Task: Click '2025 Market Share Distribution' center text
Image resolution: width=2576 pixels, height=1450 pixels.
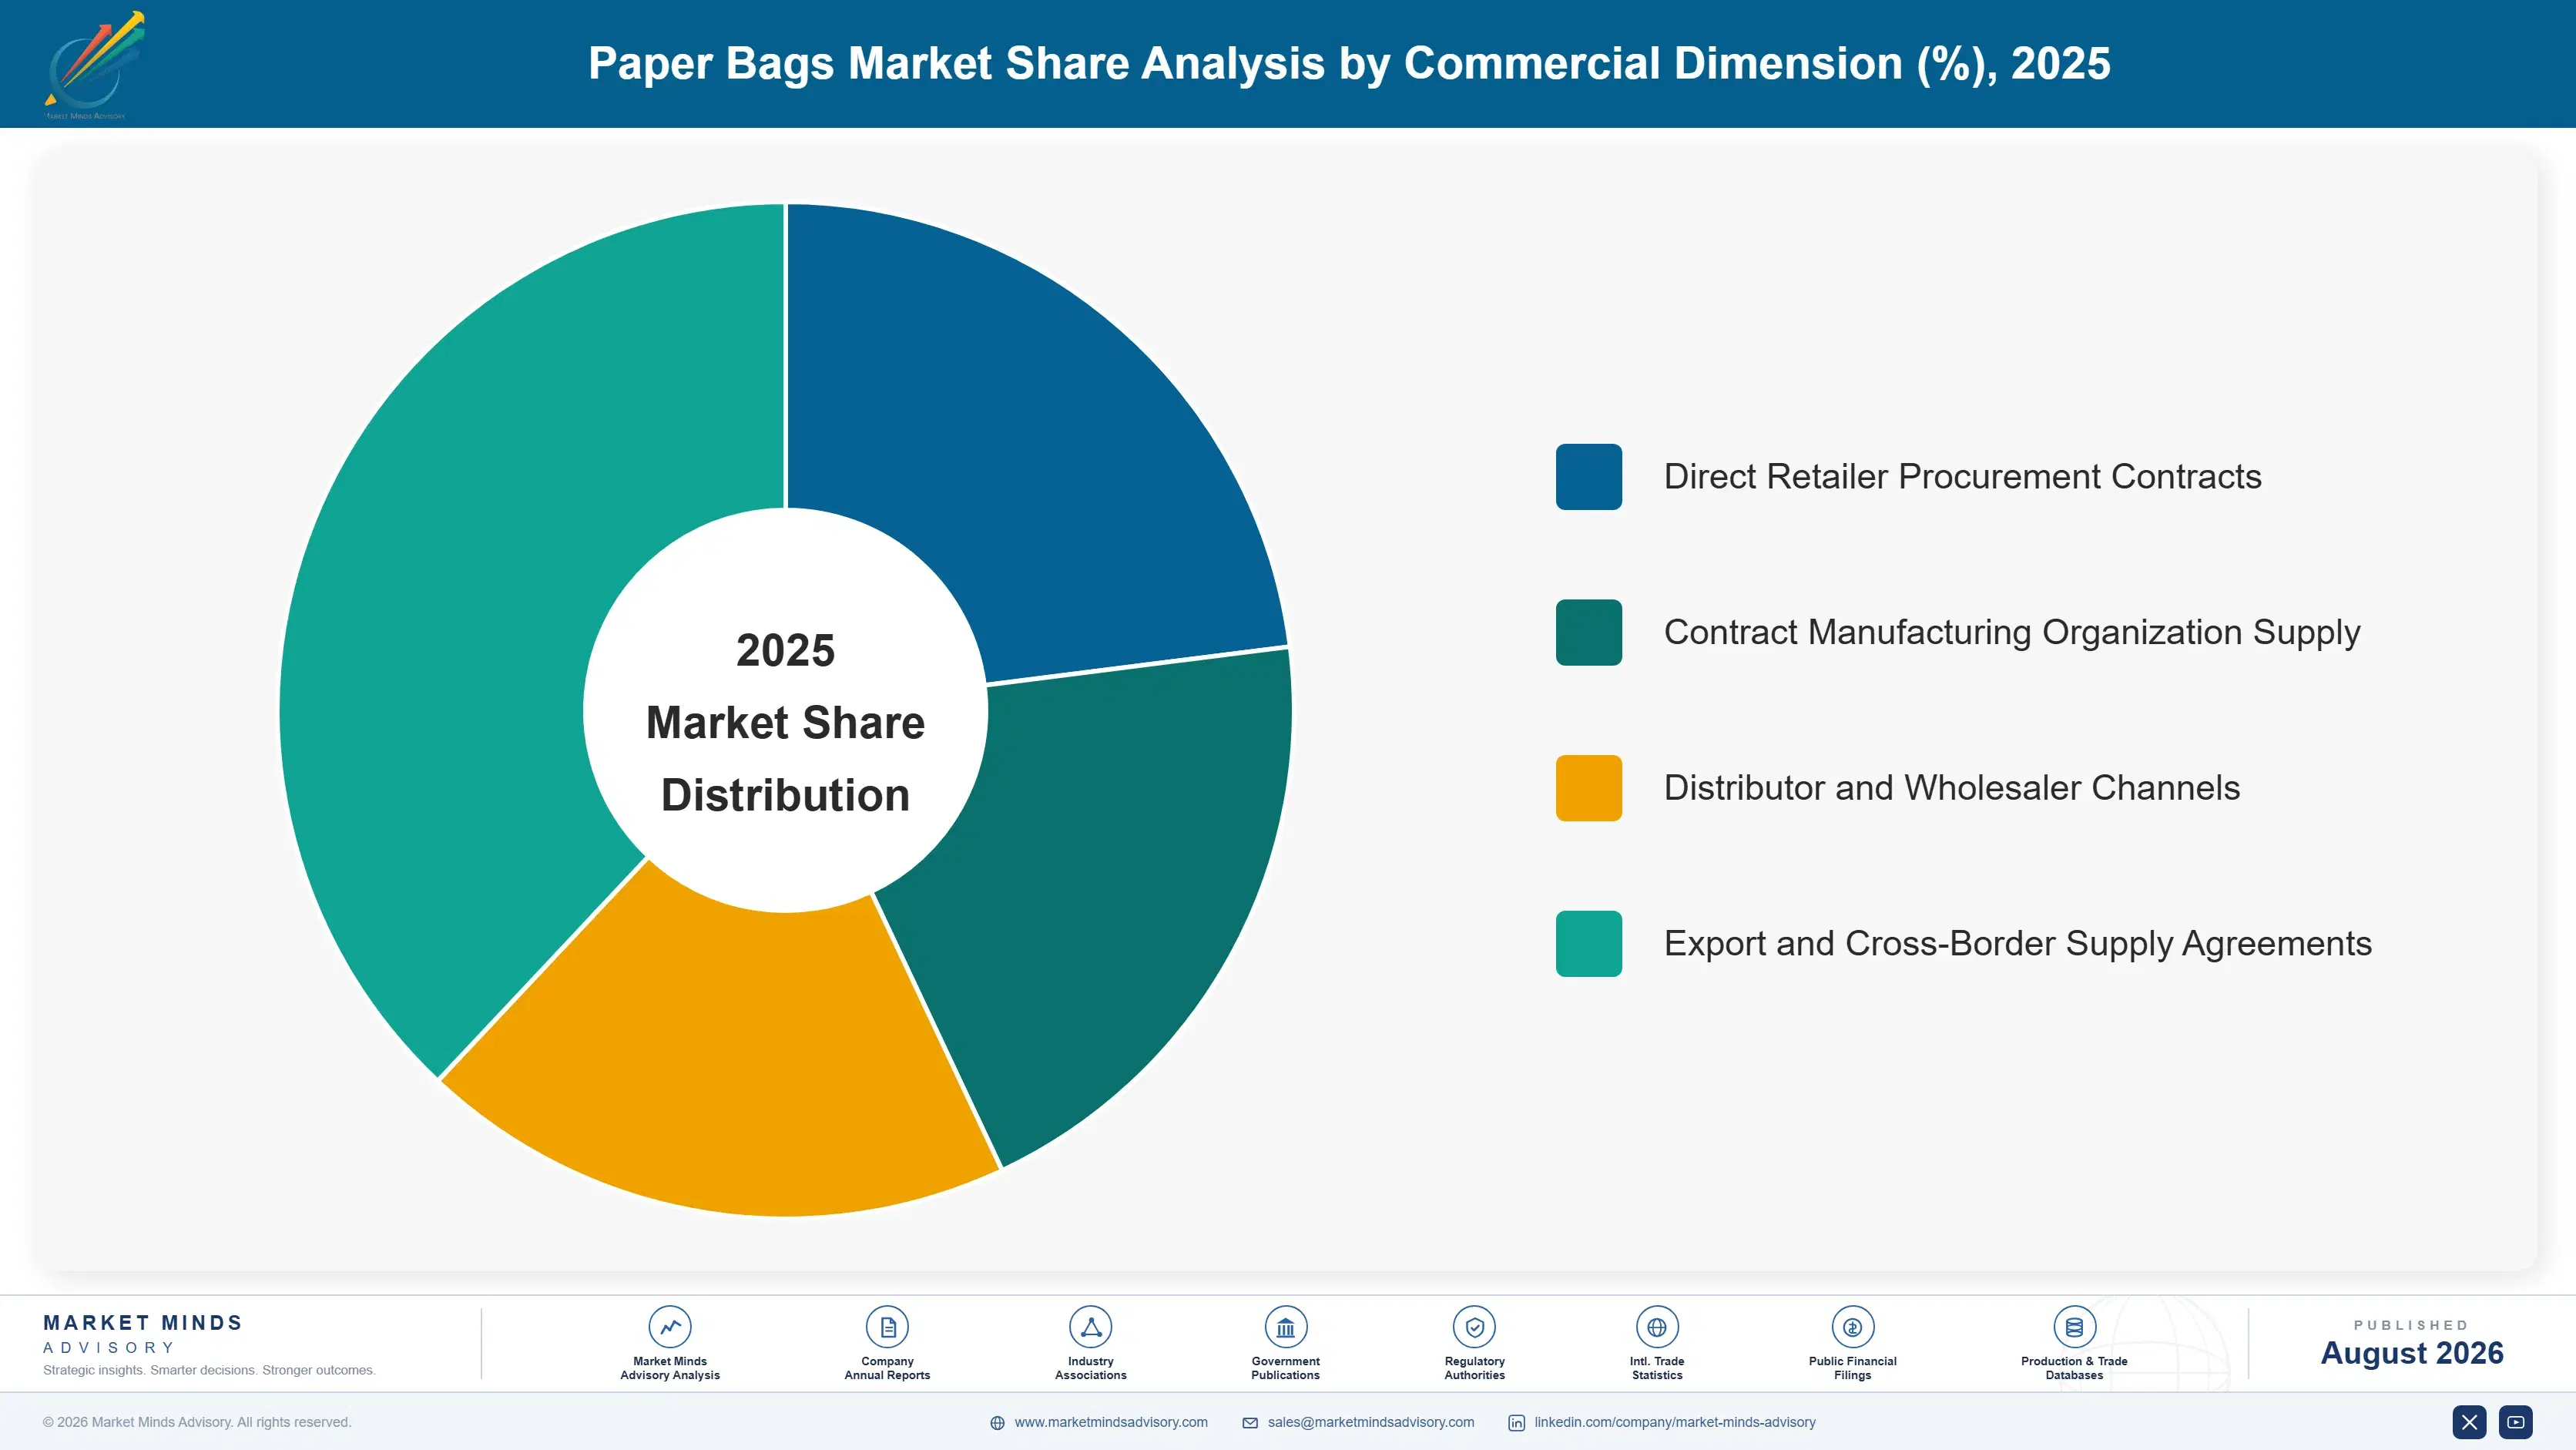Action: click(785, 722)
